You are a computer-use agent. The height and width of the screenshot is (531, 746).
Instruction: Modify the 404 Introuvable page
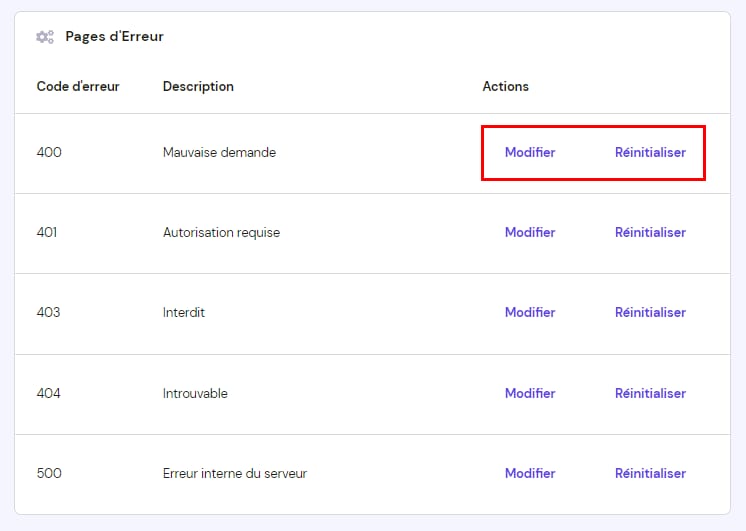point(529,394)
